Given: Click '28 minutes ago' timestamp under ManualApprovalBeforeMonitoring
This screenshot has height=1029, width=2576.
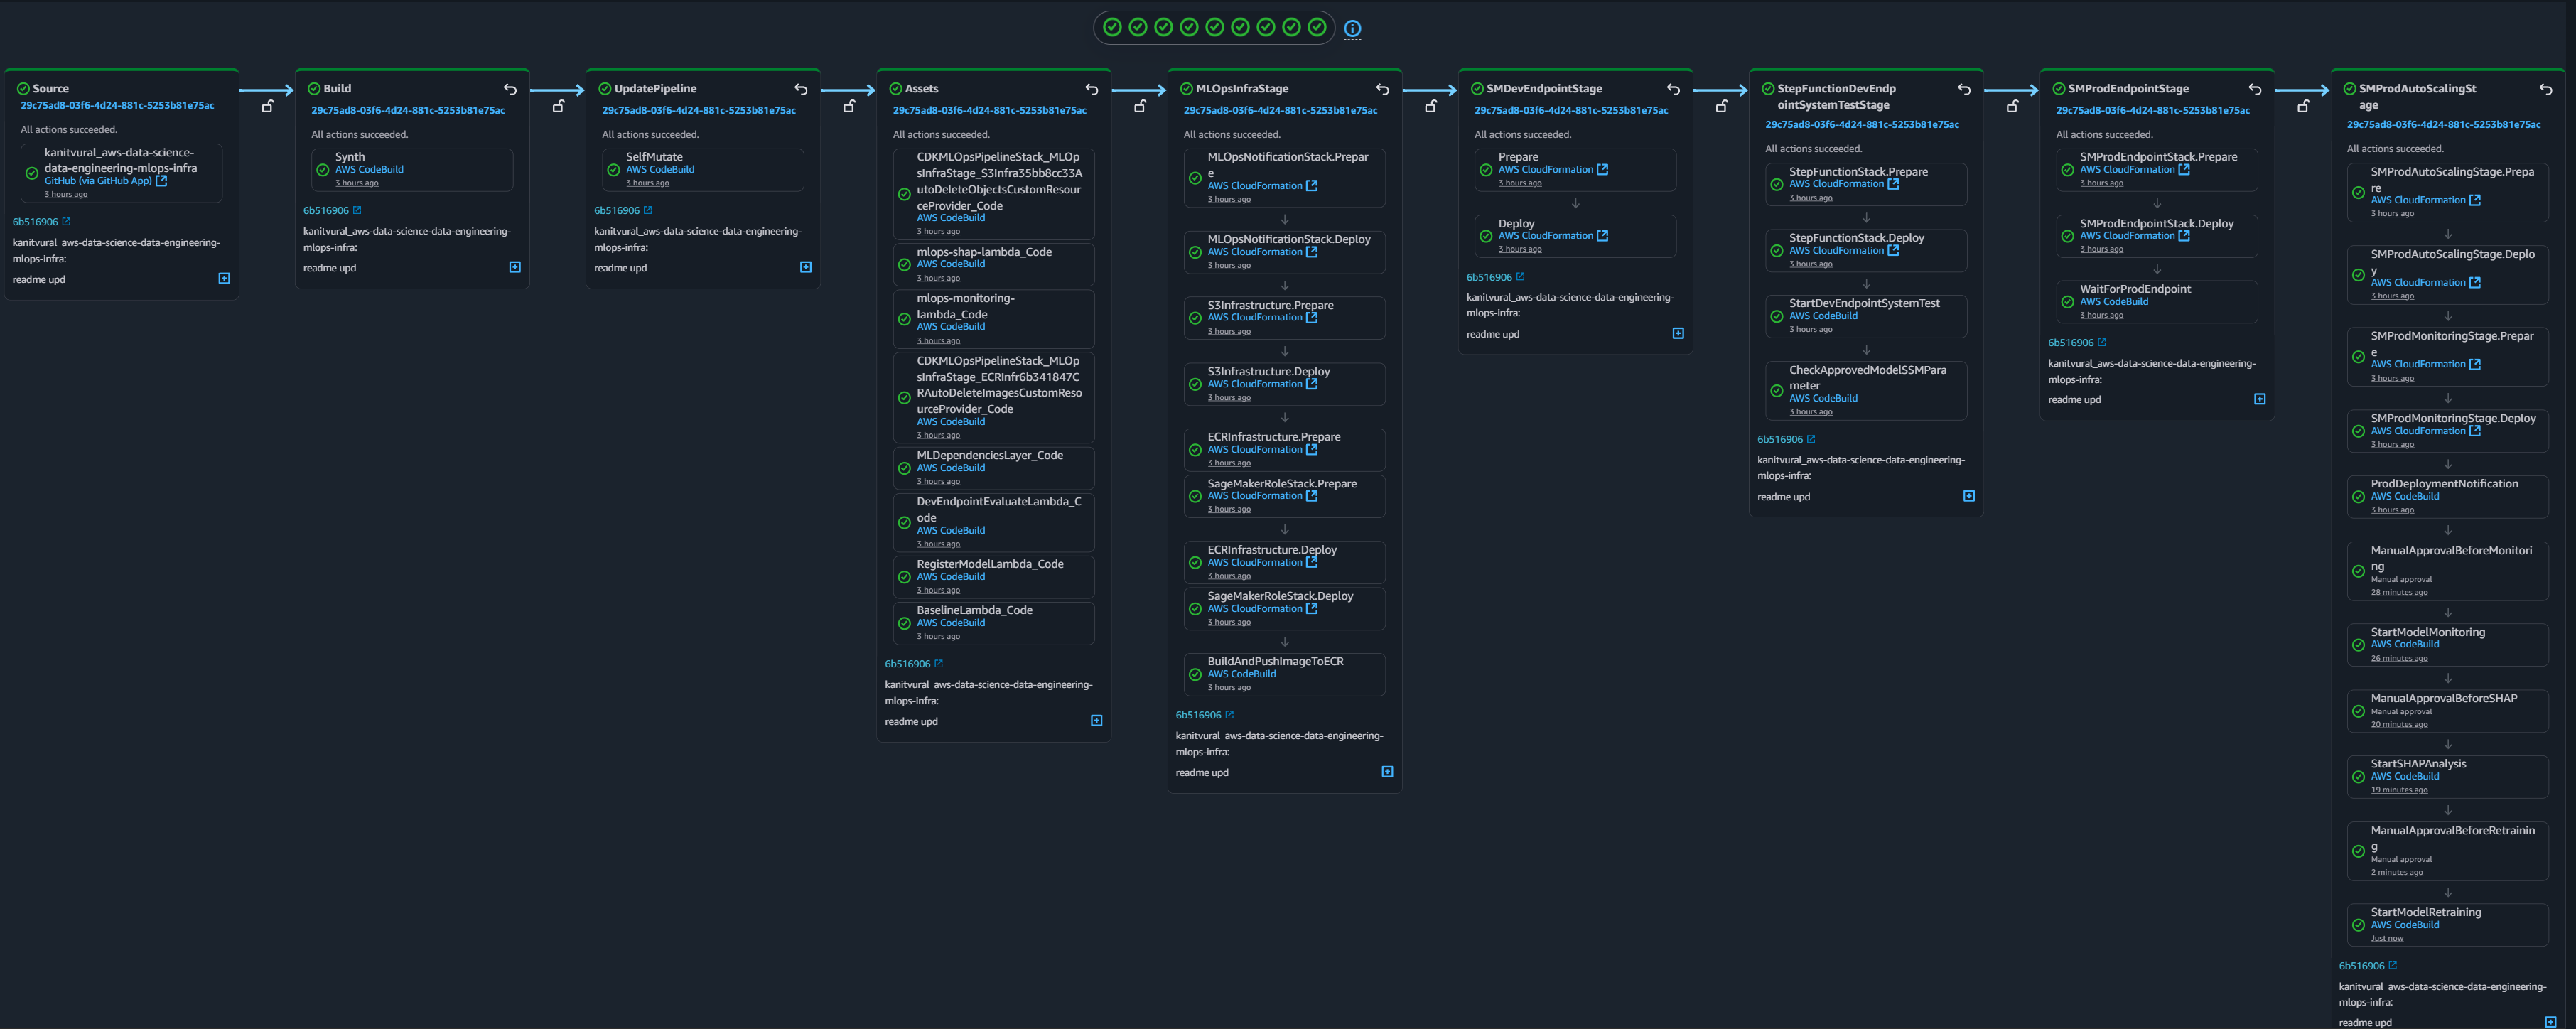Looking at the screenshot, I should click(2399, 592).
